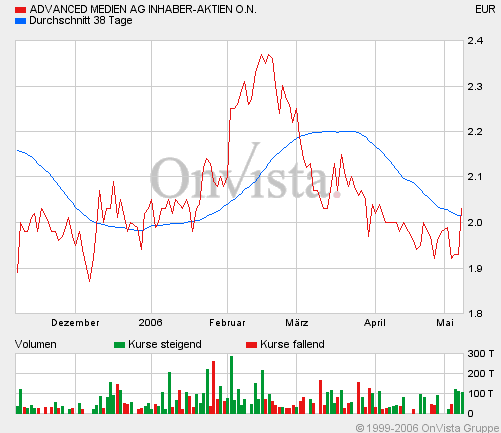Click the 1.8 price axis label
The image size is (501, 433).
pos(475,314)
